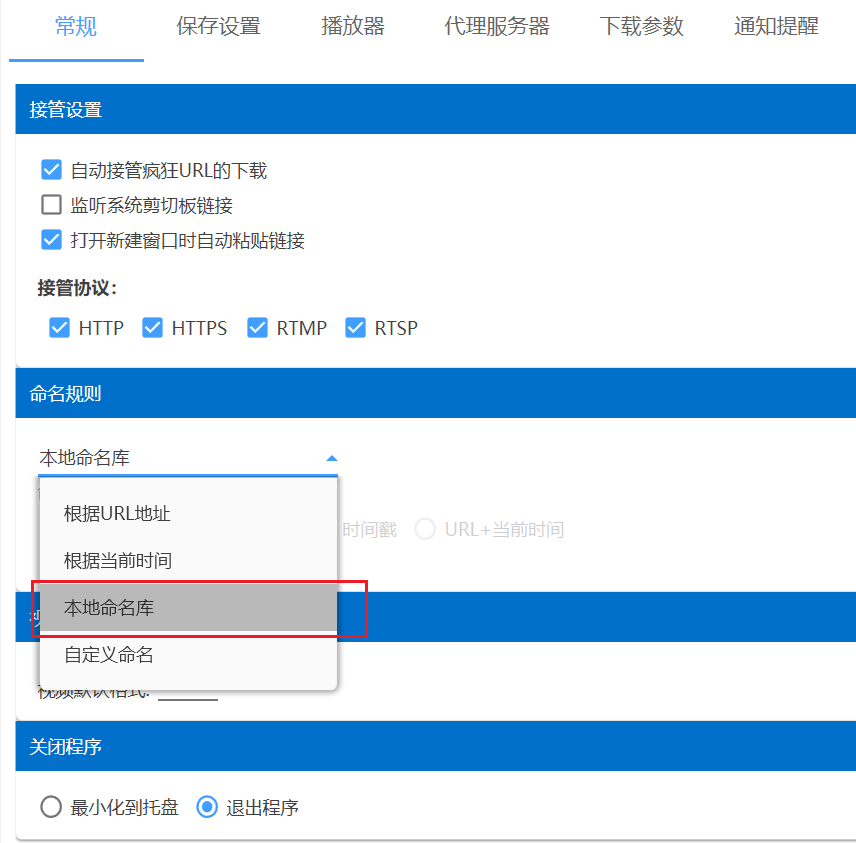
Task: Uncheck 自动接管疯狂URL的下载
Action: pyautogui.click(x=51, y=170)
